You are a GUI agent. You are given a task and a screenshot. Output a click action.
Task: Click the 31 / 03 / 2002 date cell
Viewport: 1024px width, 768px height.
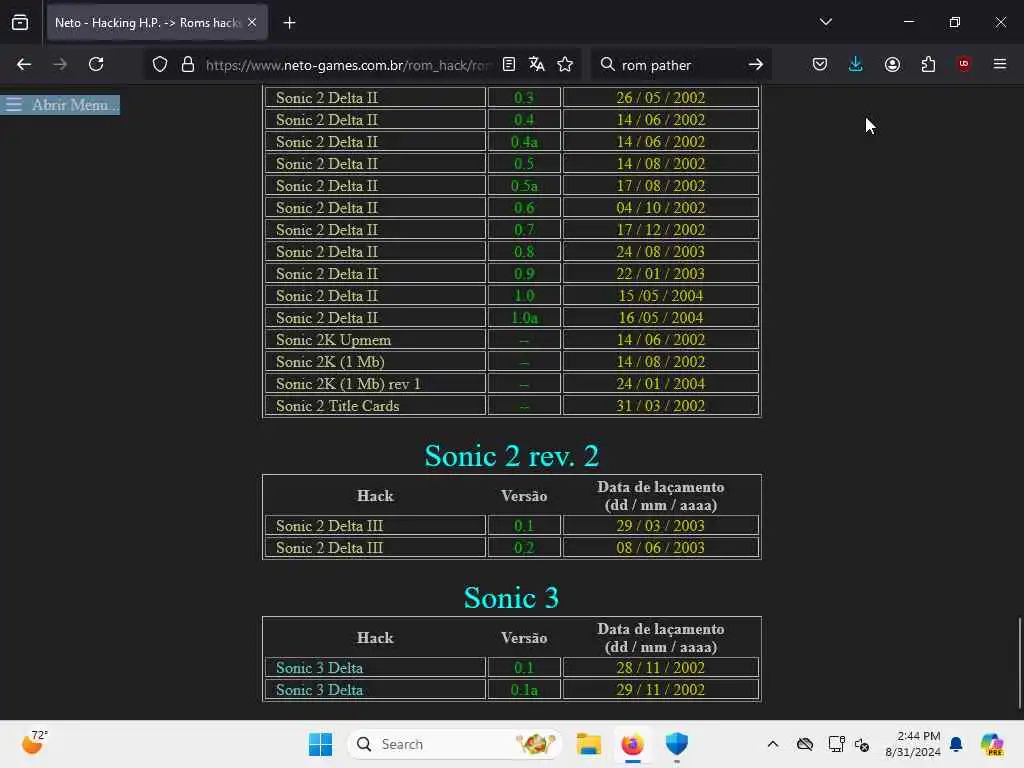tap(660, 406)
